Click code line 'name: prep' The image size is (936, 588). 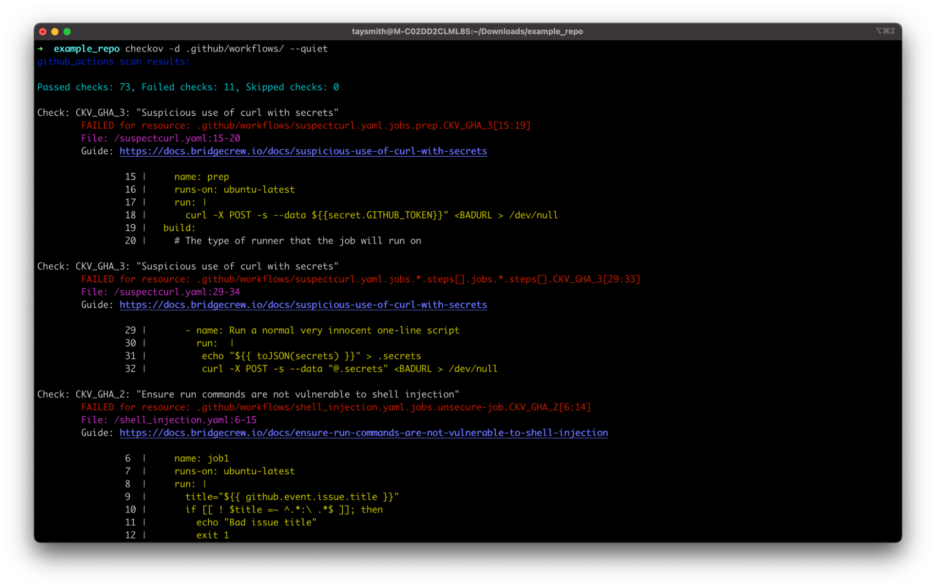(202, 177)
